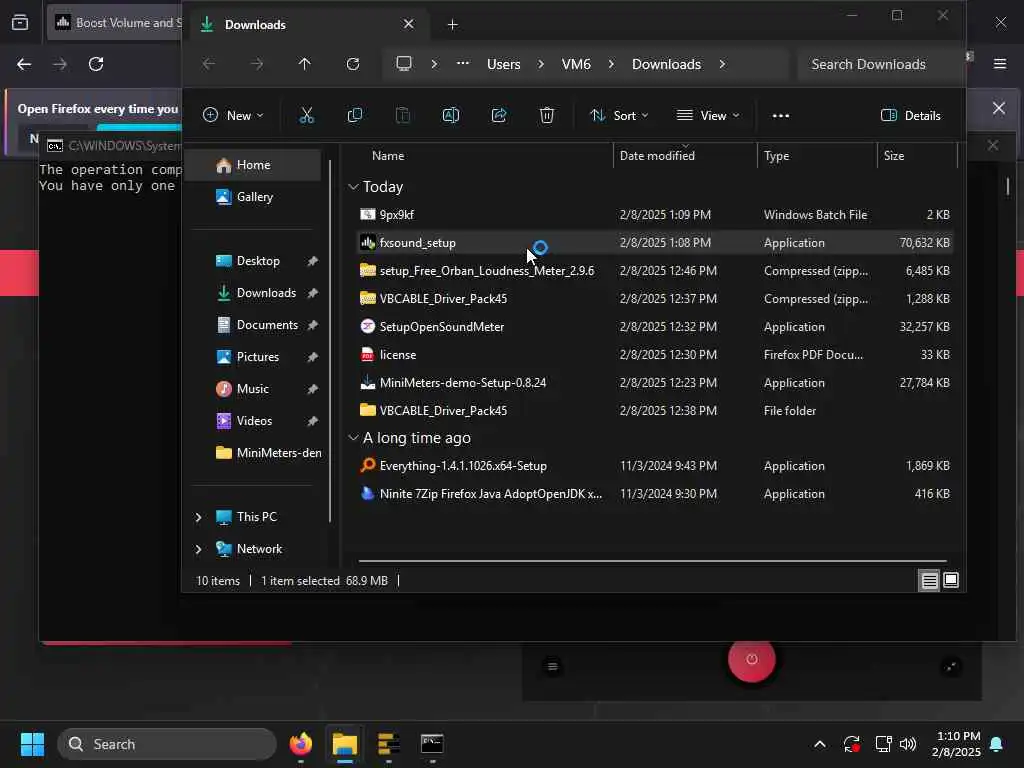Screen dimensions: 1024x768
Task: Switch to large thumbnails view icon
Action: click(951, 581)
